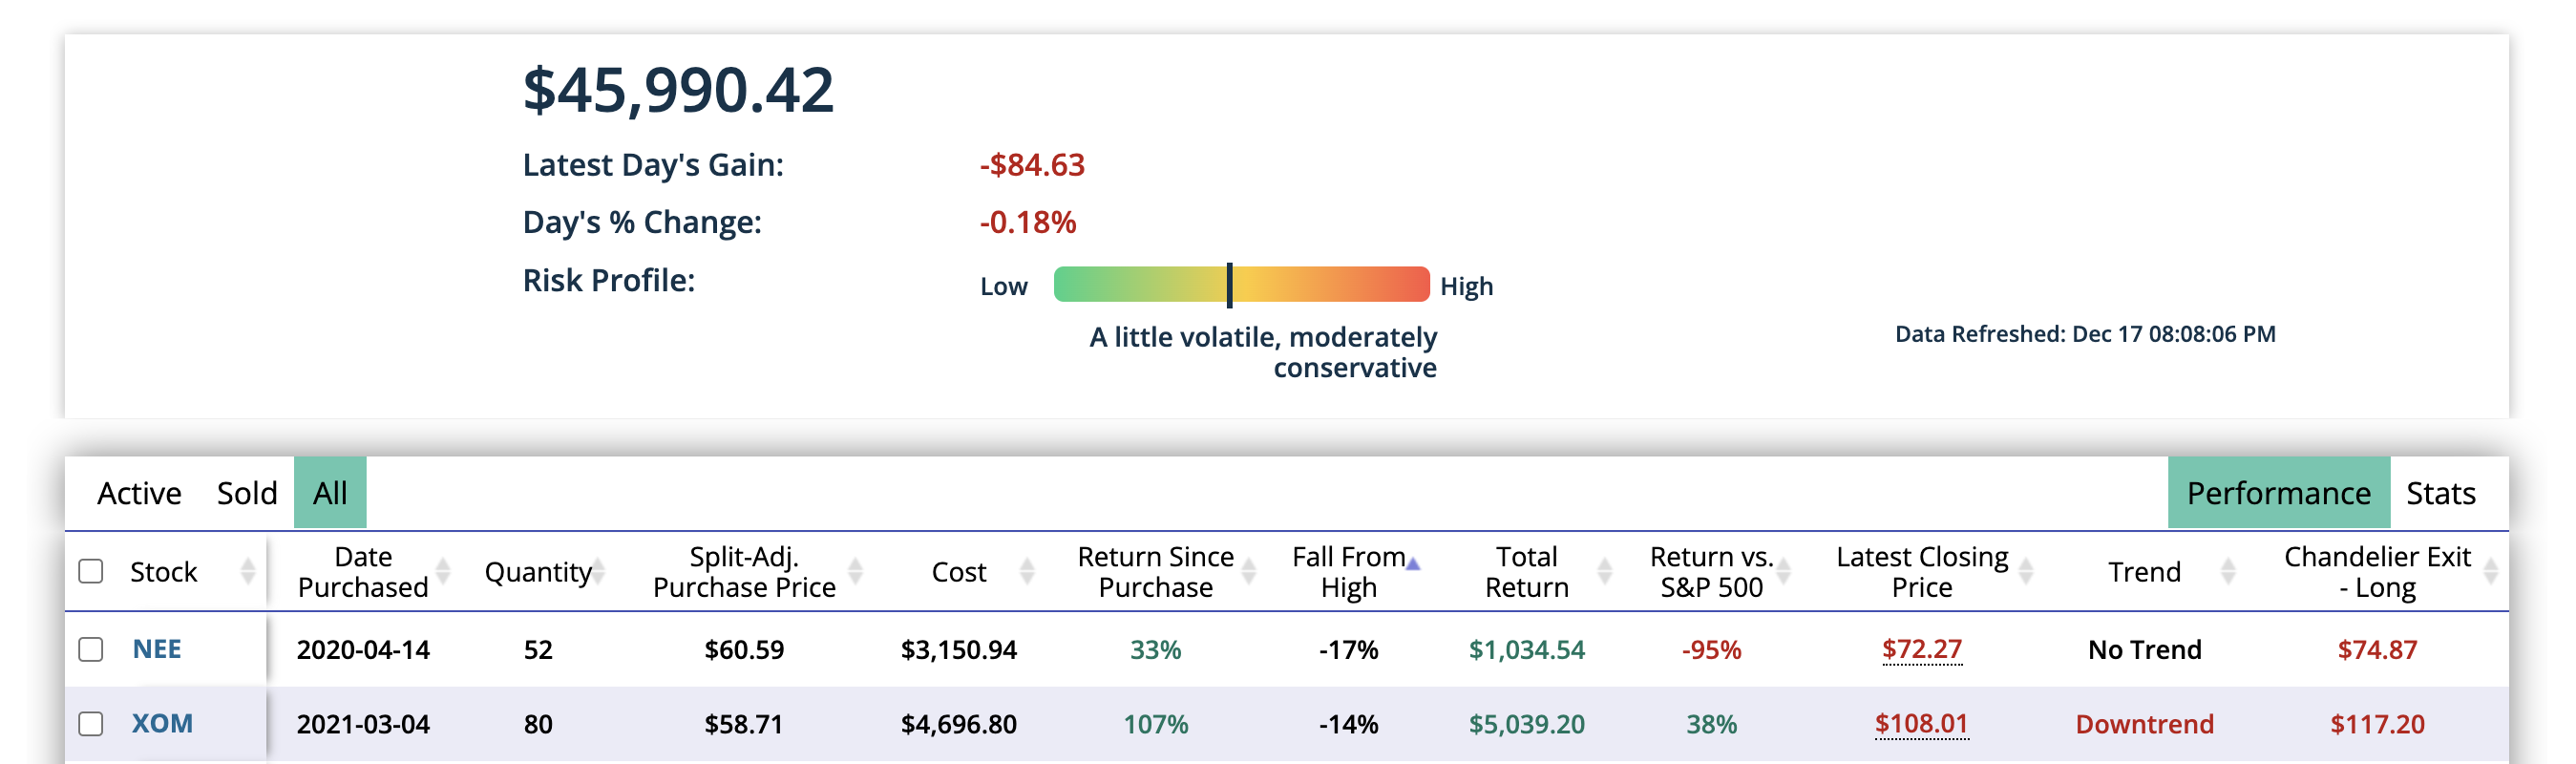Check the select-all checkbox in table header

pyautogui.click(x=91, y=571)
